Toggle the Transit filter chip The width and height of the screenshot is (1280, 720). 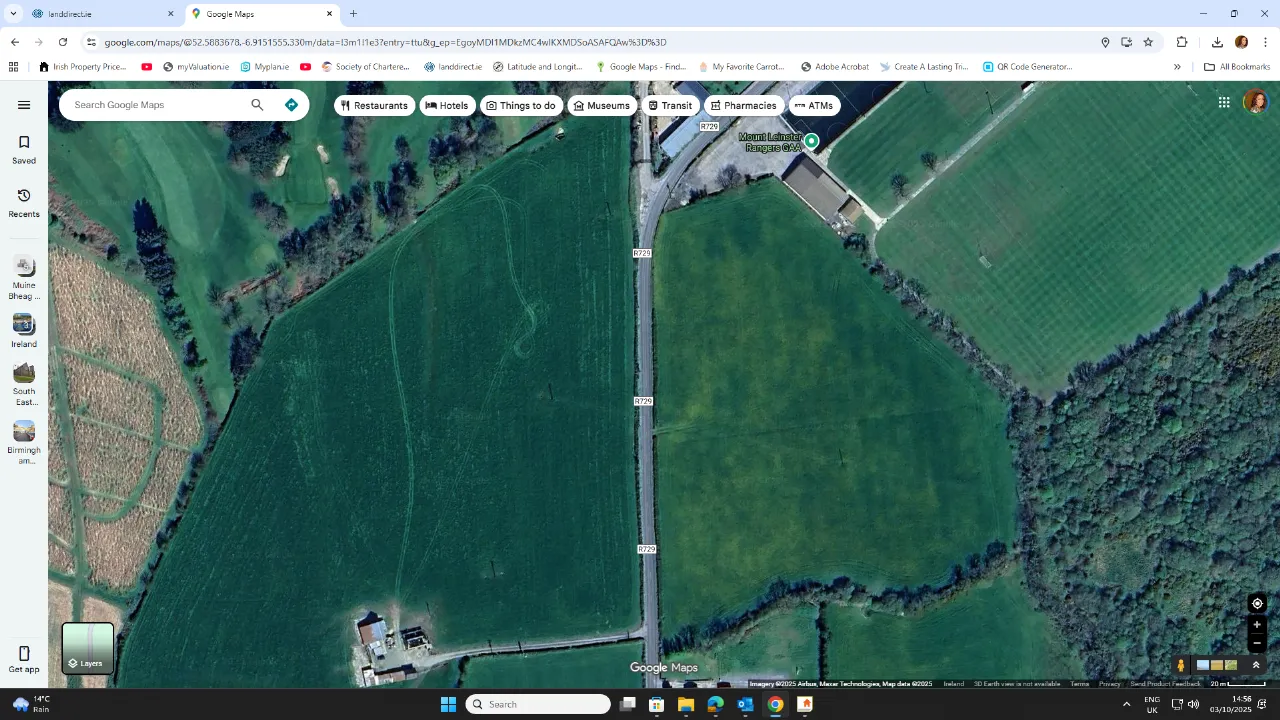pyautogui.click(x=670, y=105)
